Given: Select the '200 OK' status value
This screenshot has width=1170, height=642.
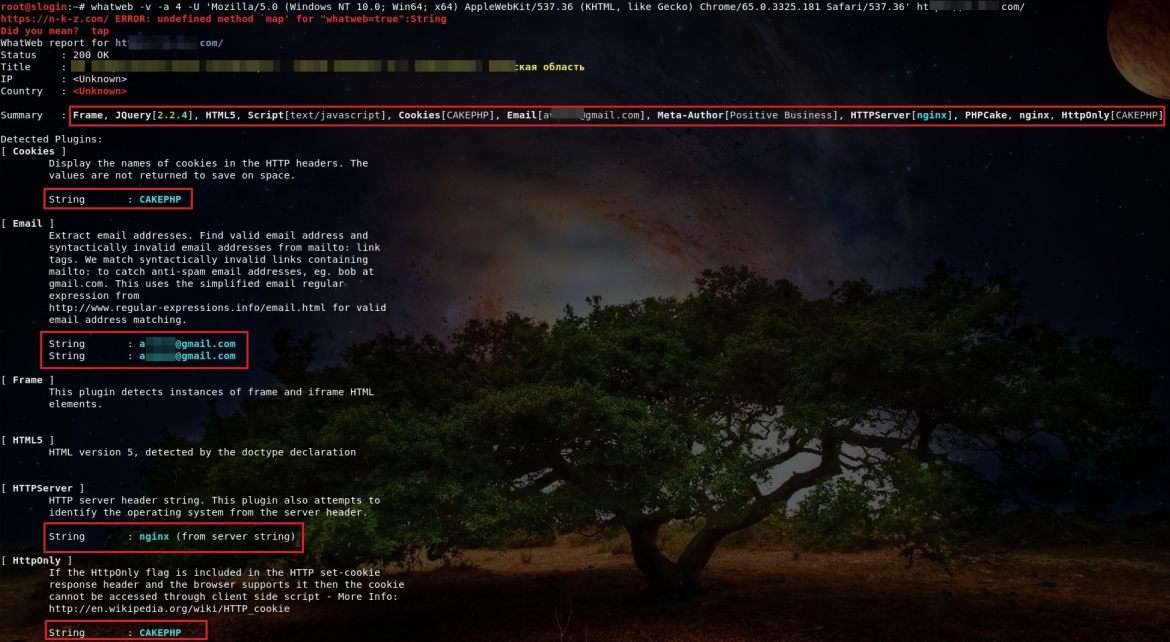Looking at the screenshot, I should tap(91, 54).
